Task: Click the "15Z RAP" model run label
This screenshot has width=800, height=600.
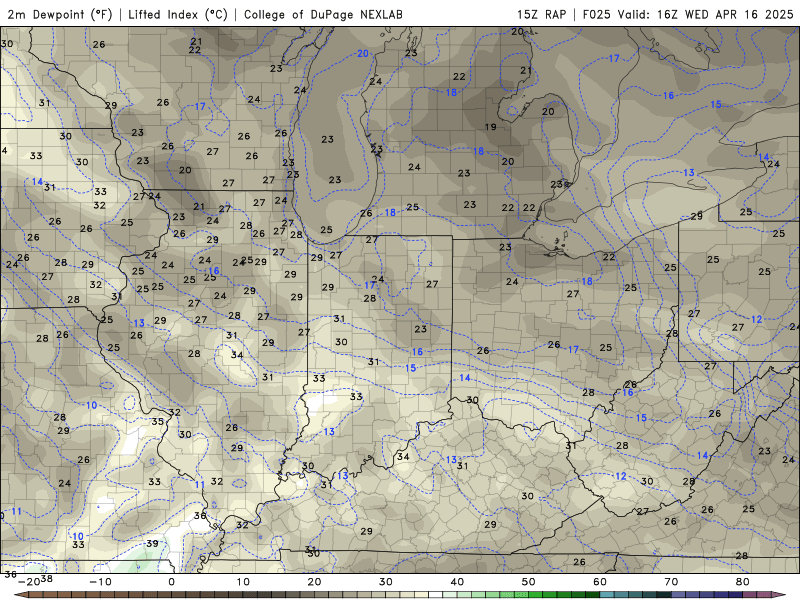Action: click(541, 14)
